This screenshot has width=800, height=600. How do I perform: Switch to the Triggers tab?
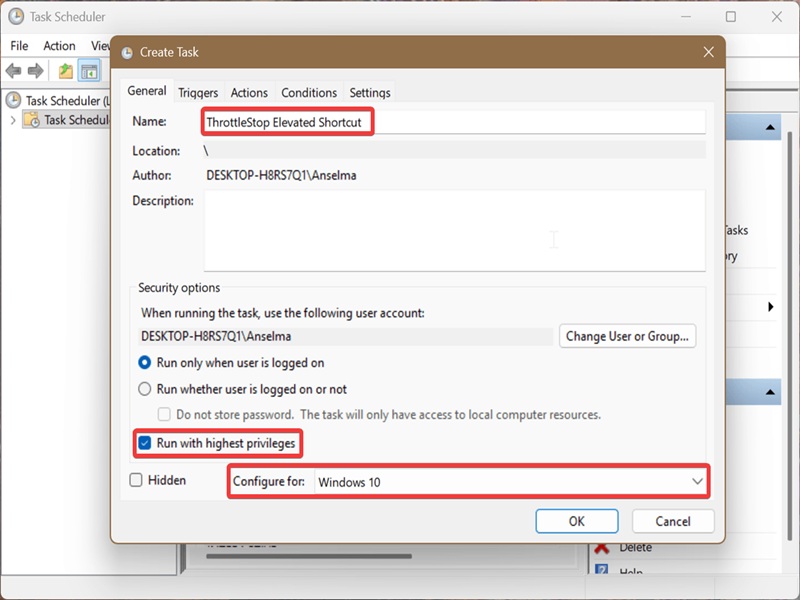click(x=198, y=93)
